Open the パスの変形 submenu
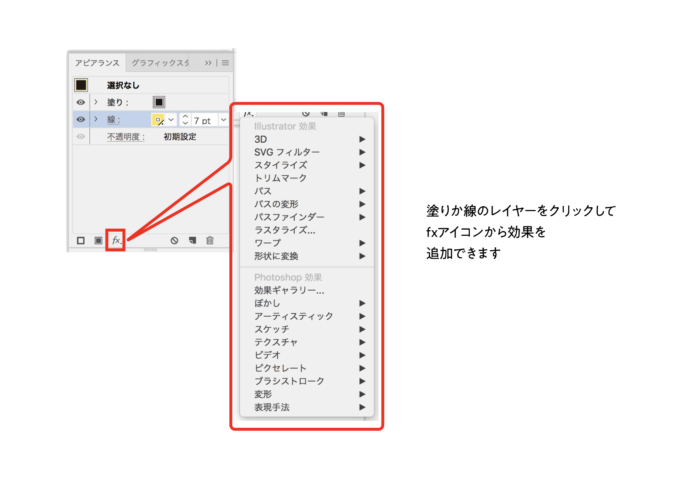The image size is (700, 479). click(x=307, y=204)
